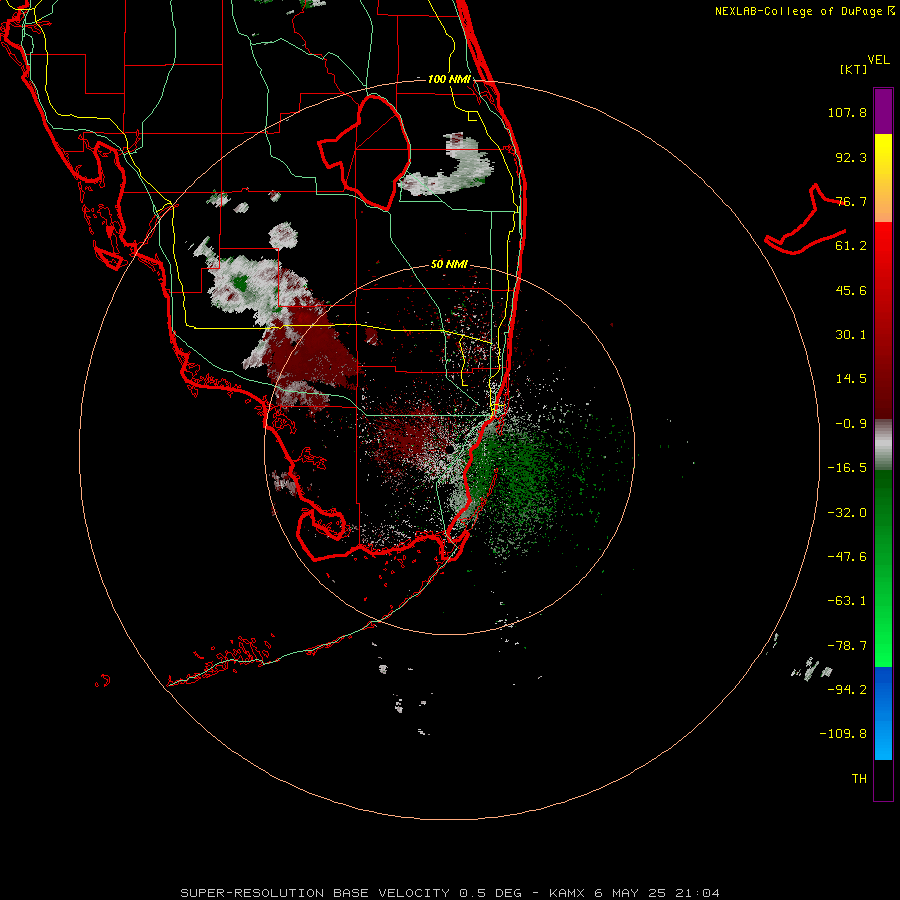This screenshot has height=900, width=900.
Task: Select the -109.8 legend value
Action: (x=843, y=734)
